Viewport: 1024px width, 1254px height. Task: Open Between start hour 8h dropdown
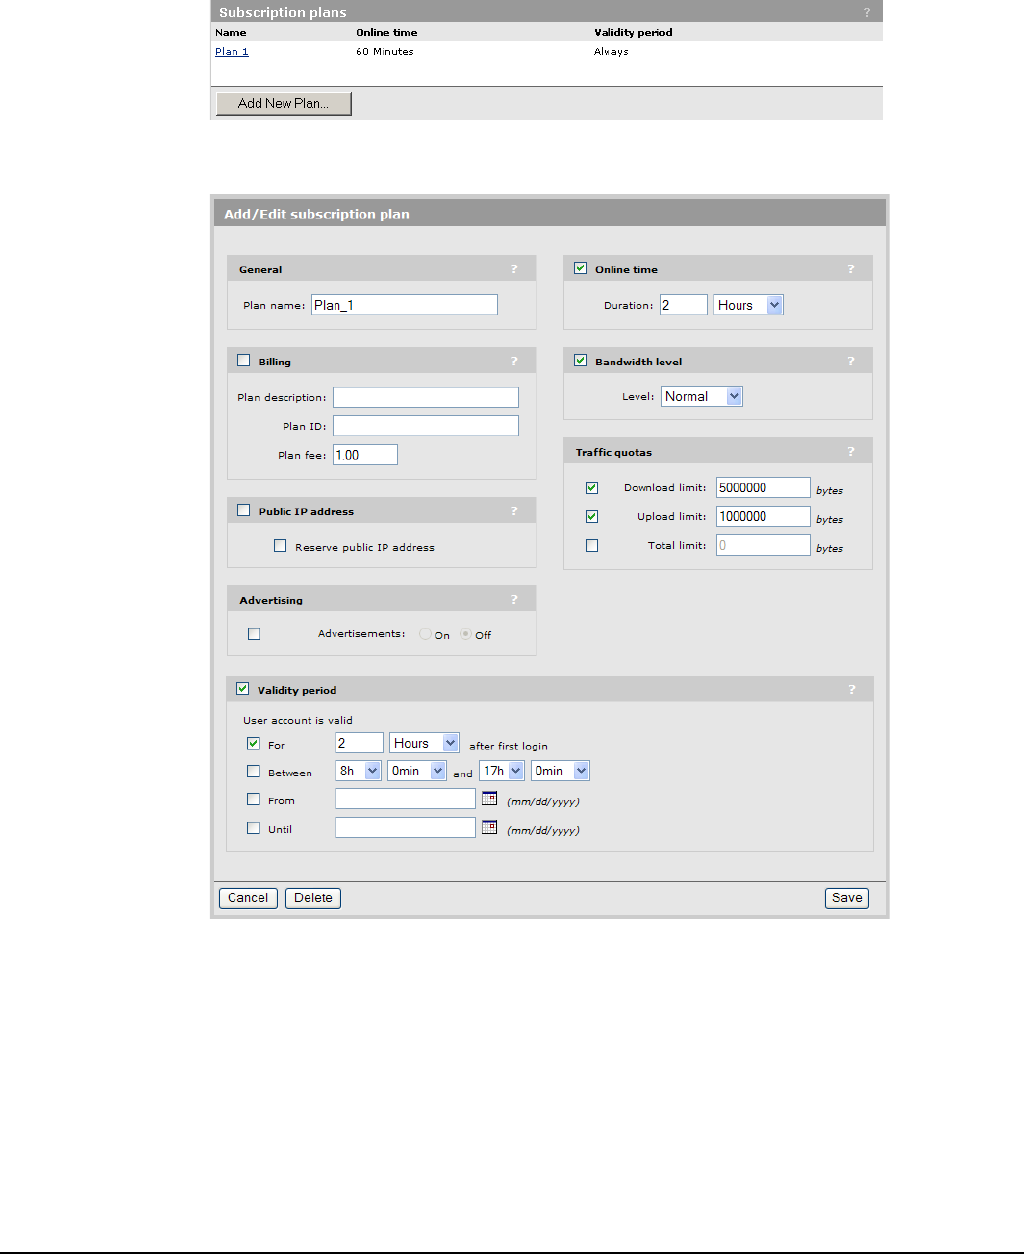(x=359, y=771)
